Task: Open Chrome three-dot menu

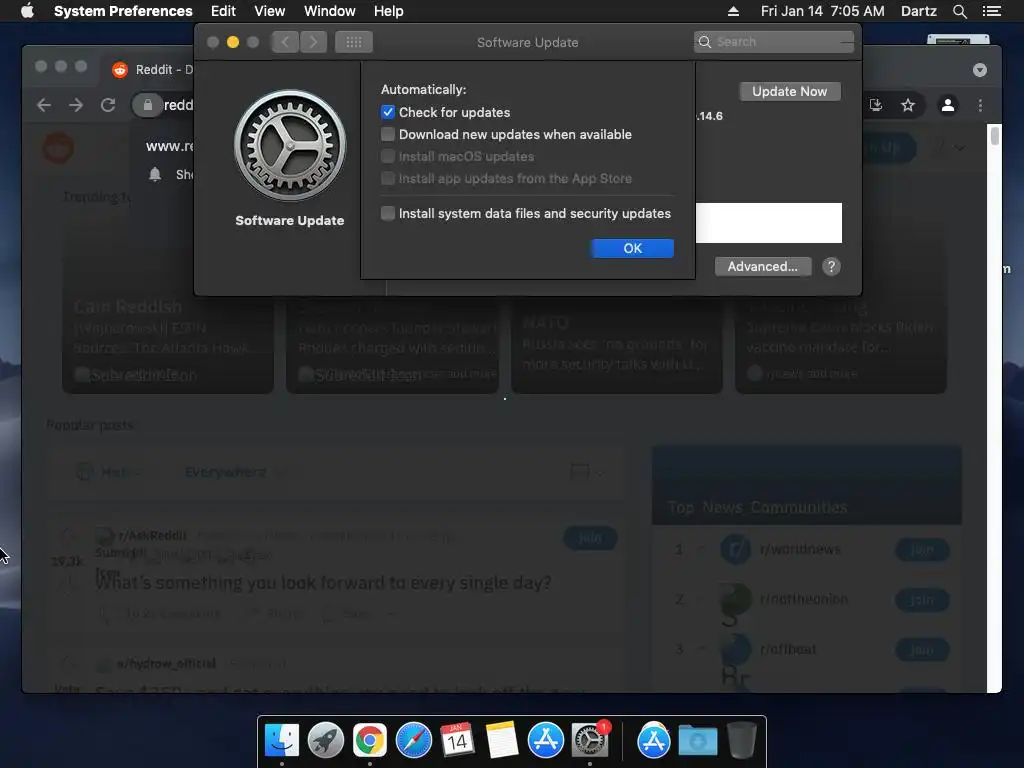Action: tap(980, 105)
